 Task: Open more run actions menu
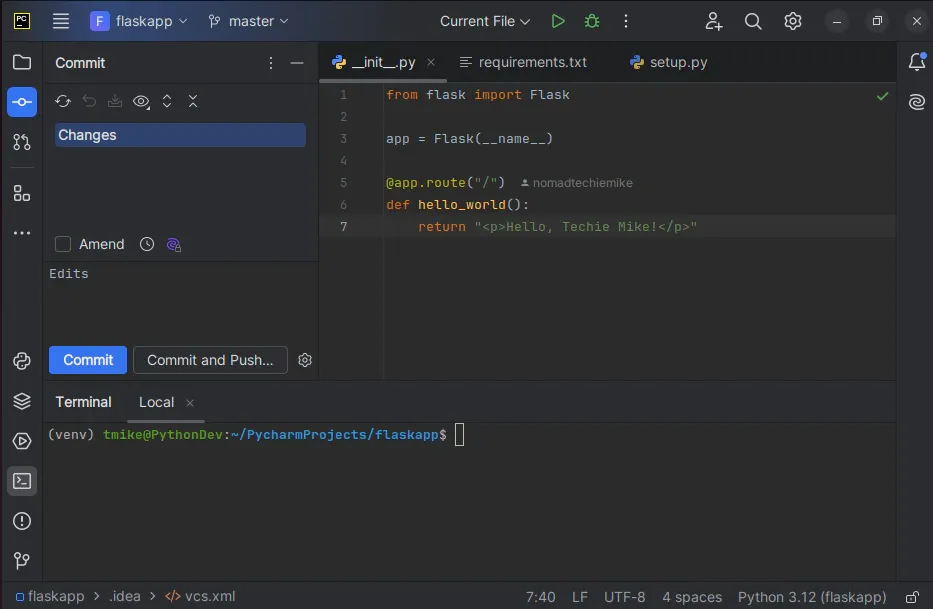click(625, 21)
